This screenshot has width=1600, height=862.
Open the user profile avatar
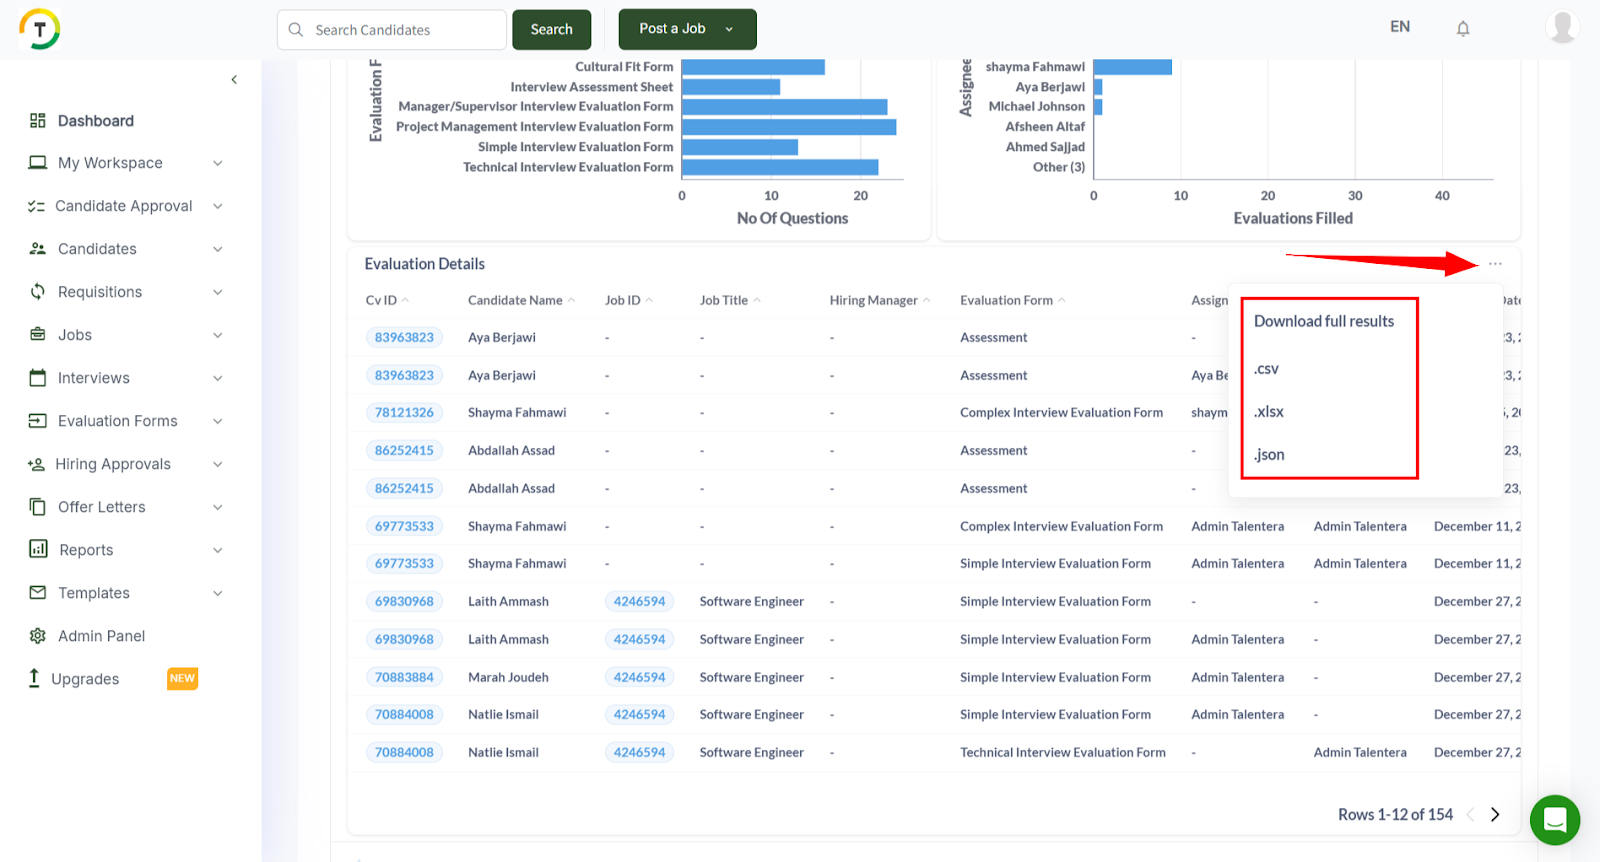click(x=1561, y=27)
